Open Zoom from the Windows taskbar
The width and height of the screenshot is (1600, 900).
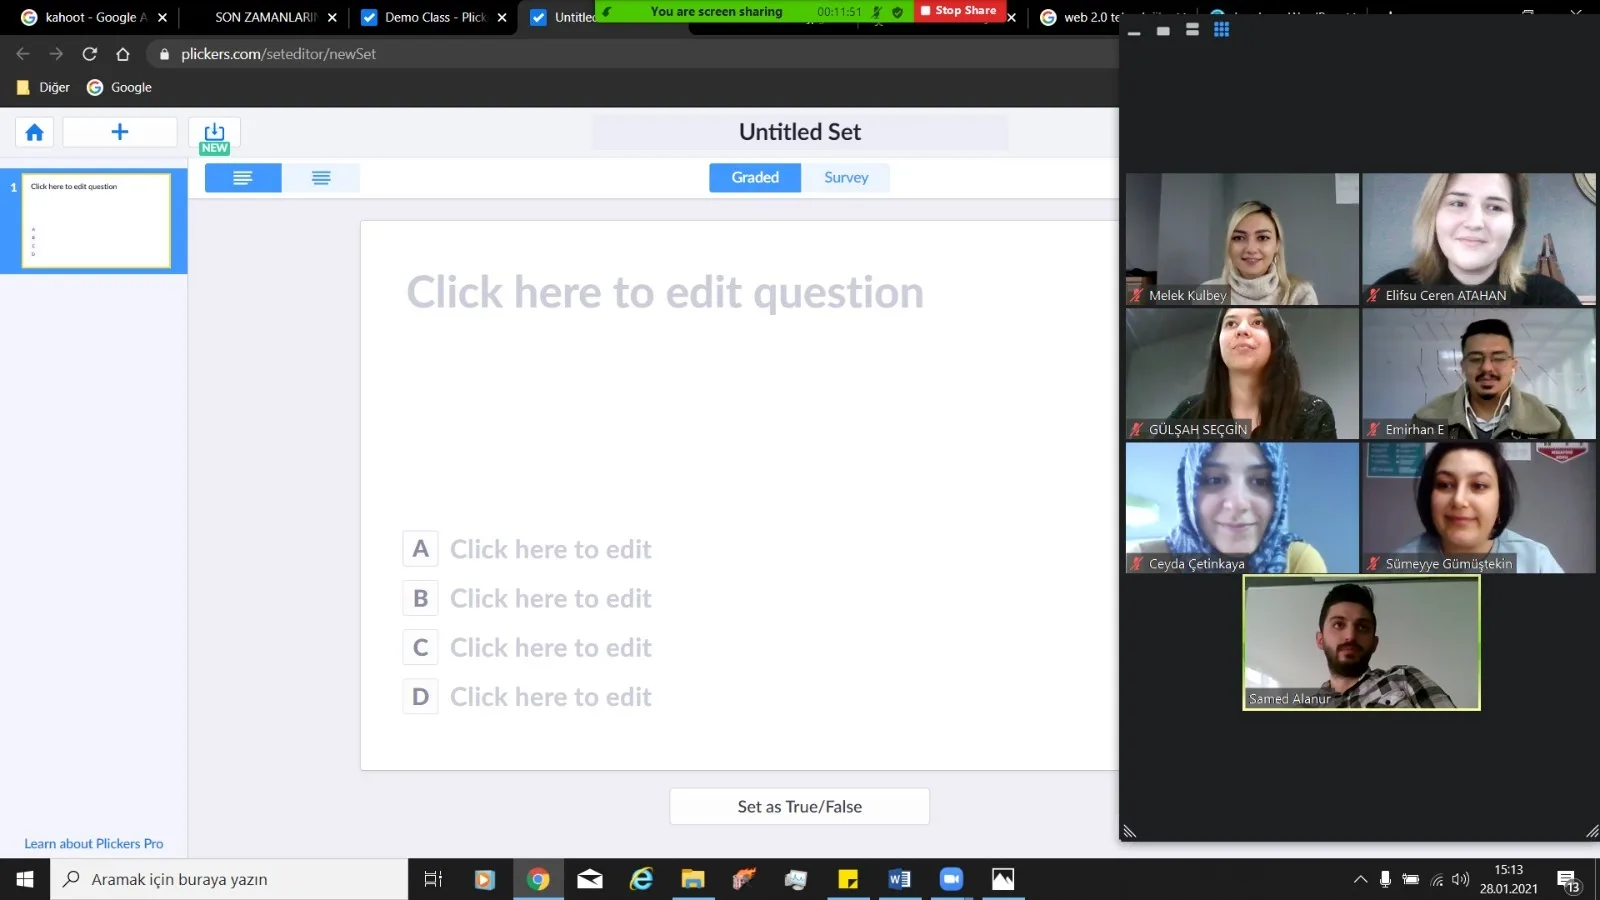click(950, 879)
